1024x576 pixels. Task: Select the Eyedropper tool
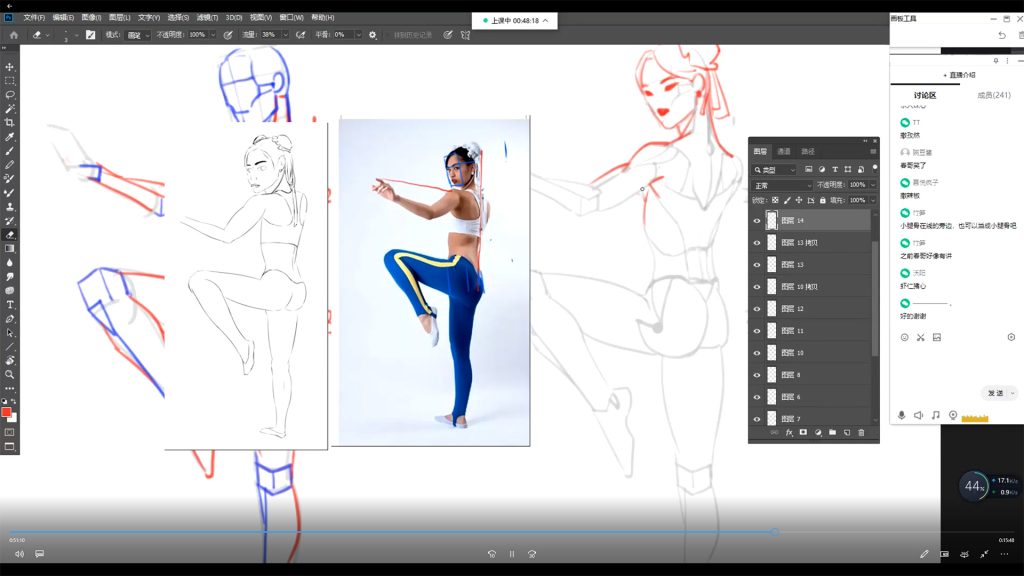click(10, 136)
